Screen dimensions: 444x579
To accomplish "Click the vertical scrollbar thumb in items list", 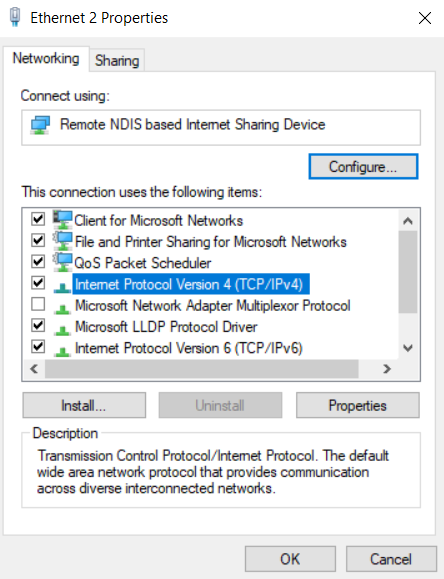I will pos(408,272).
